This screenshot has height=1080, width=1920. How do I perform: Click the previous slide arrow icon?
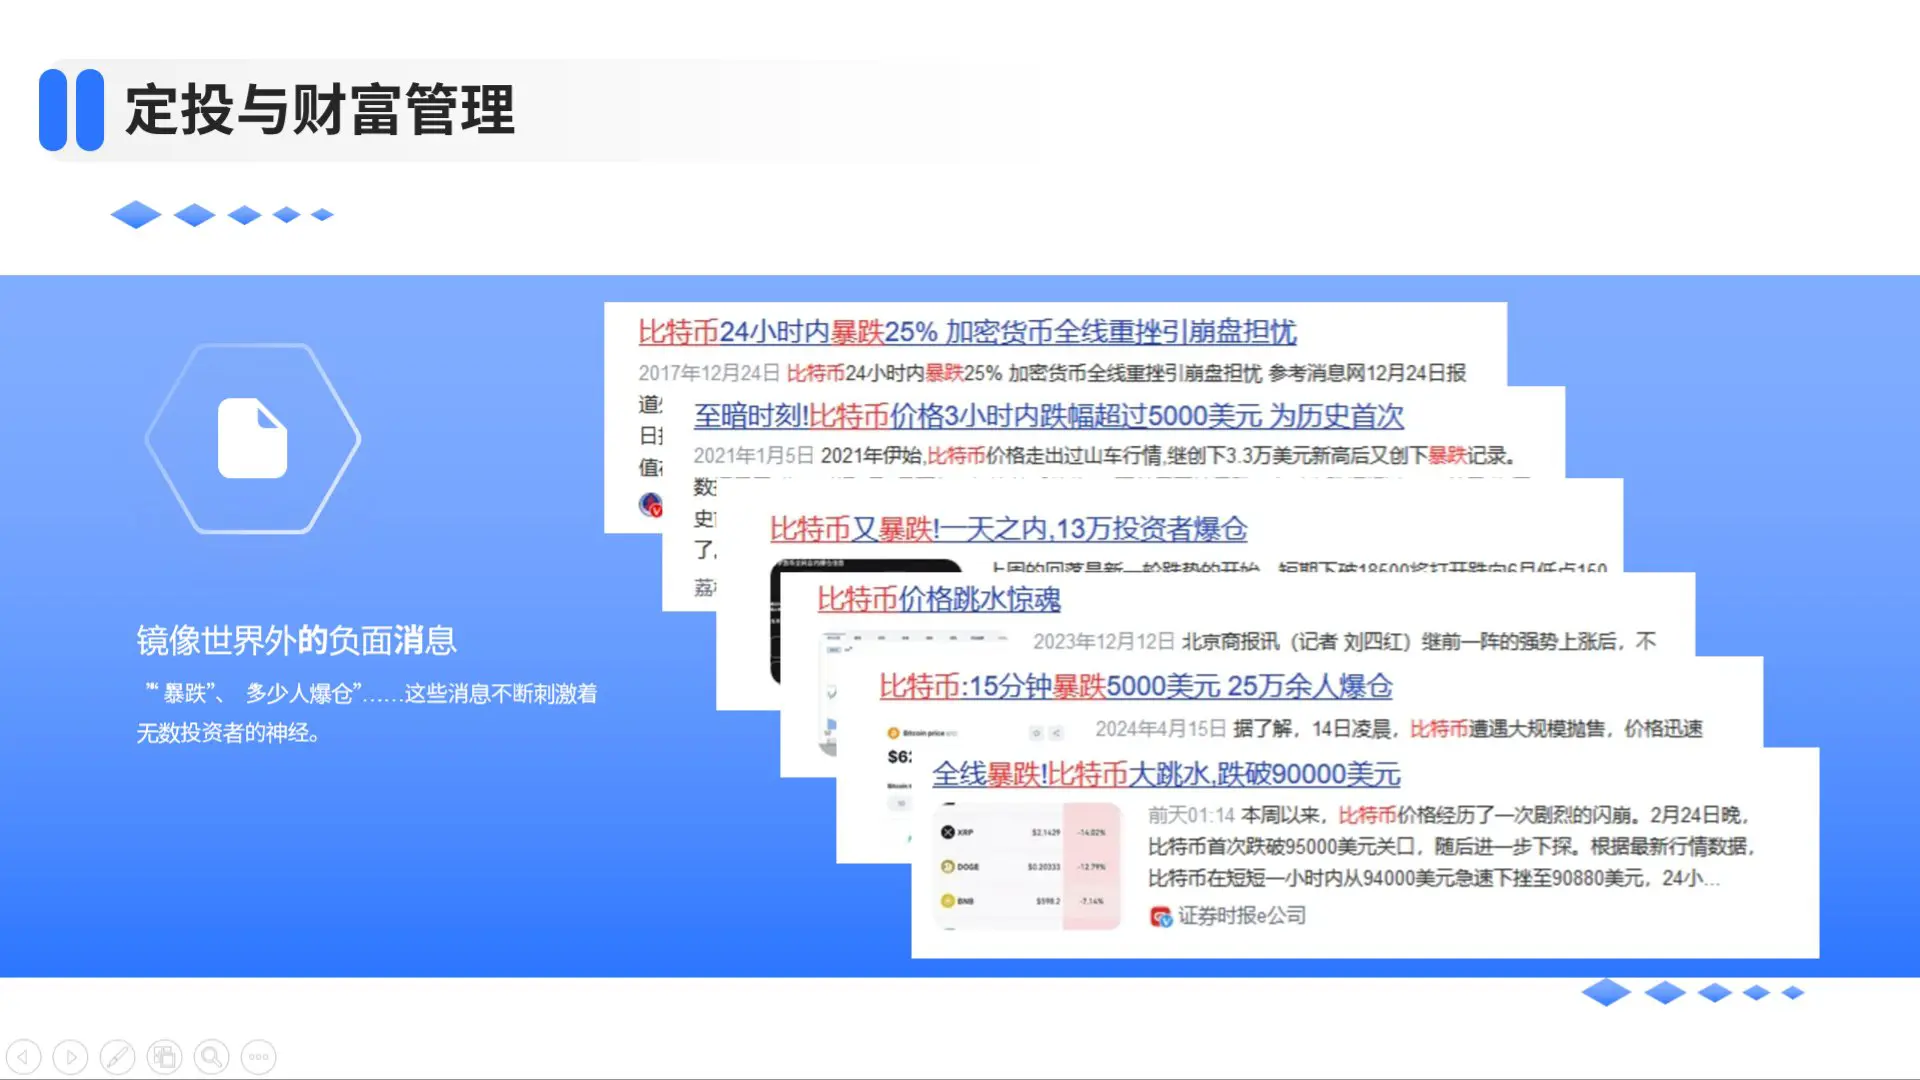23,1056
